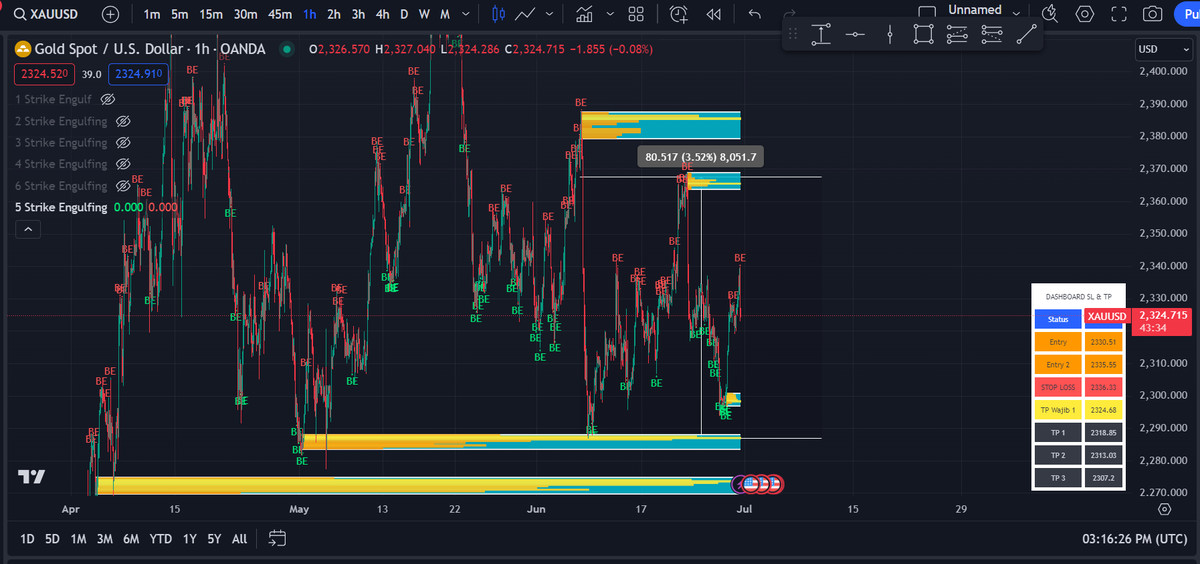This screenshot has height=564, width=1200.
Task: Click the 80.517 (3.52%) measurement label
Action: (701, 157)
